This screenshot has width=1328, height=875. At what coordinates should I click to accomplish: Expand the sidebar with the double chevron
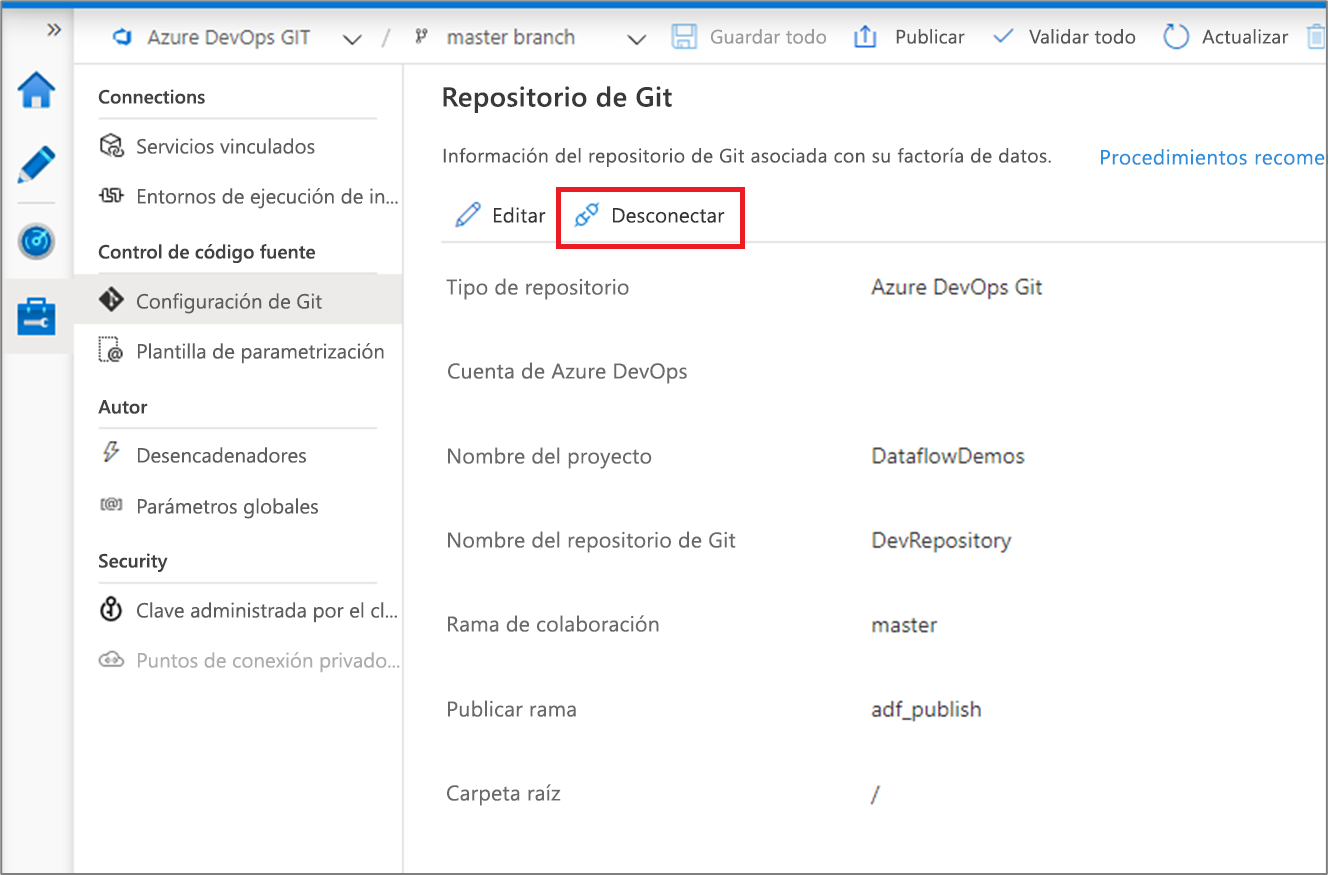(x=55, y=30)
